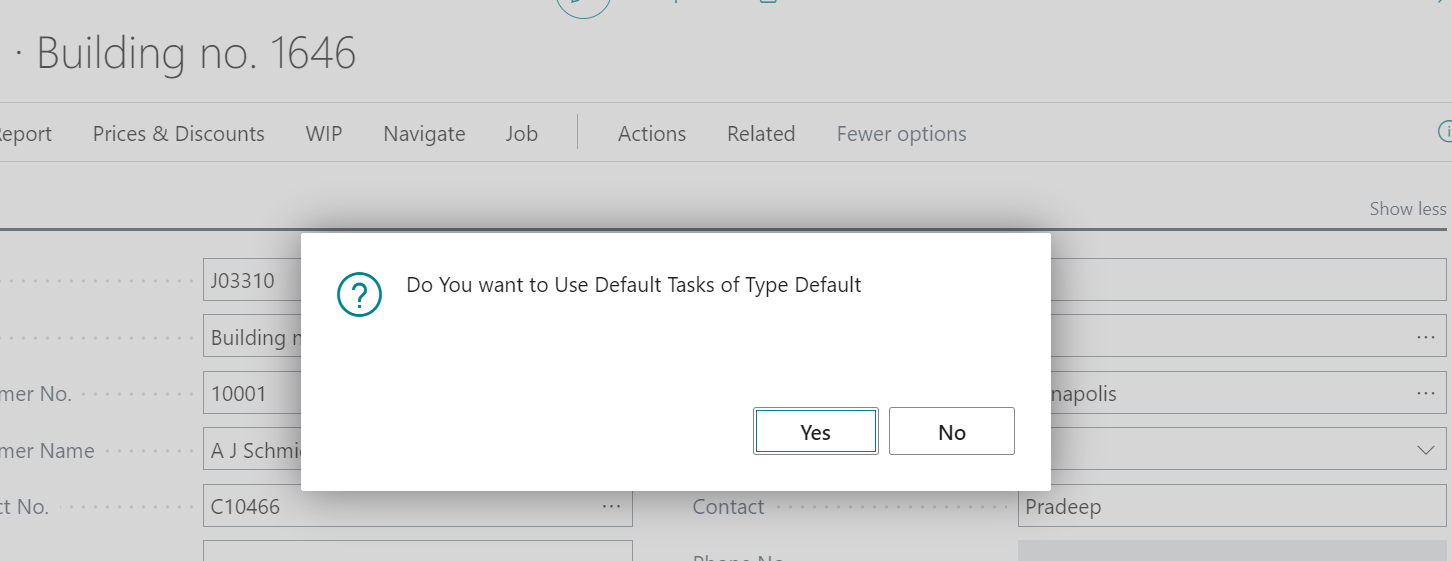This screenshot has height=561, width=1452.
Task: Open the lookup ellipsis next to napolis field
Action: (x=1426, y=394)
